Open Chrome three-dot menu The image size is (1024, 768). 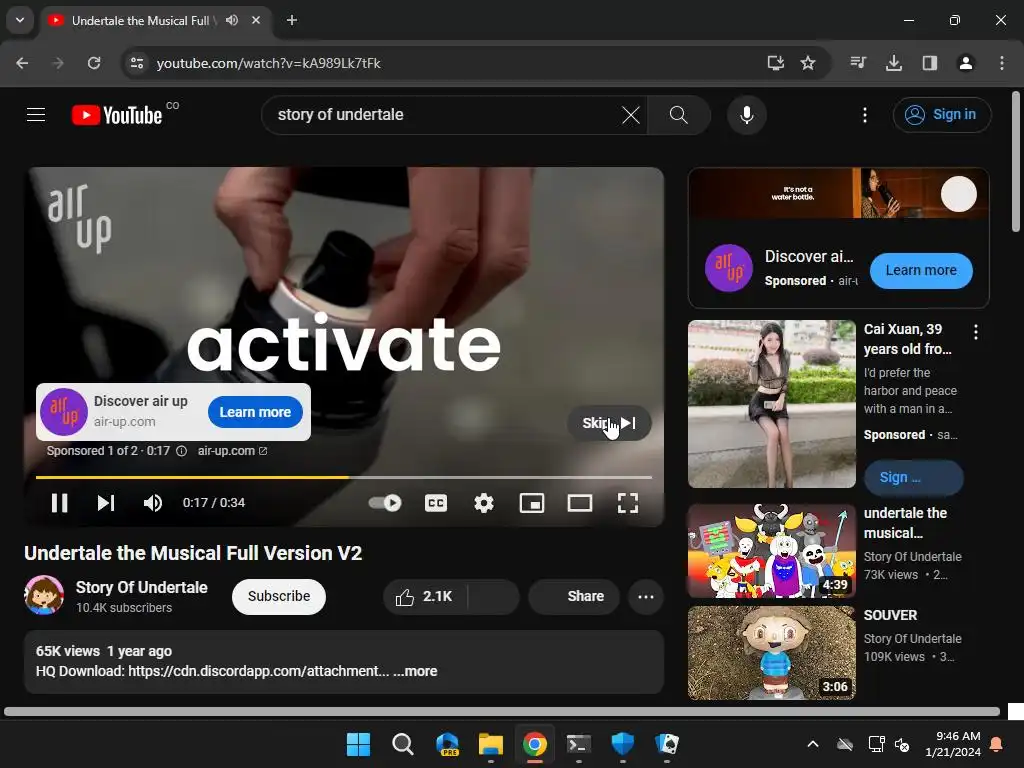coord(1002,63)
